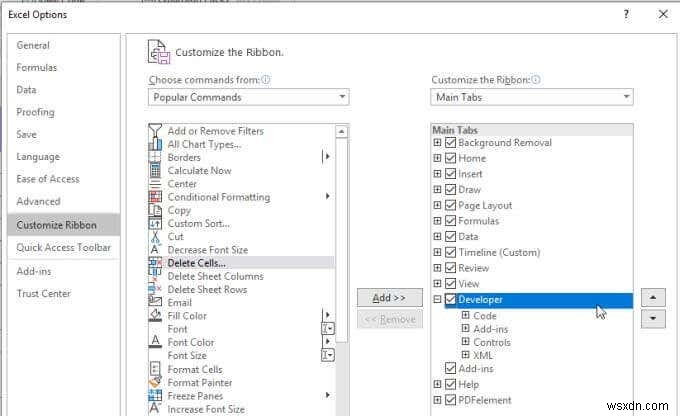Expand the Formulas tab node
The image size is (680, 416).
click(x=437, y=221)
